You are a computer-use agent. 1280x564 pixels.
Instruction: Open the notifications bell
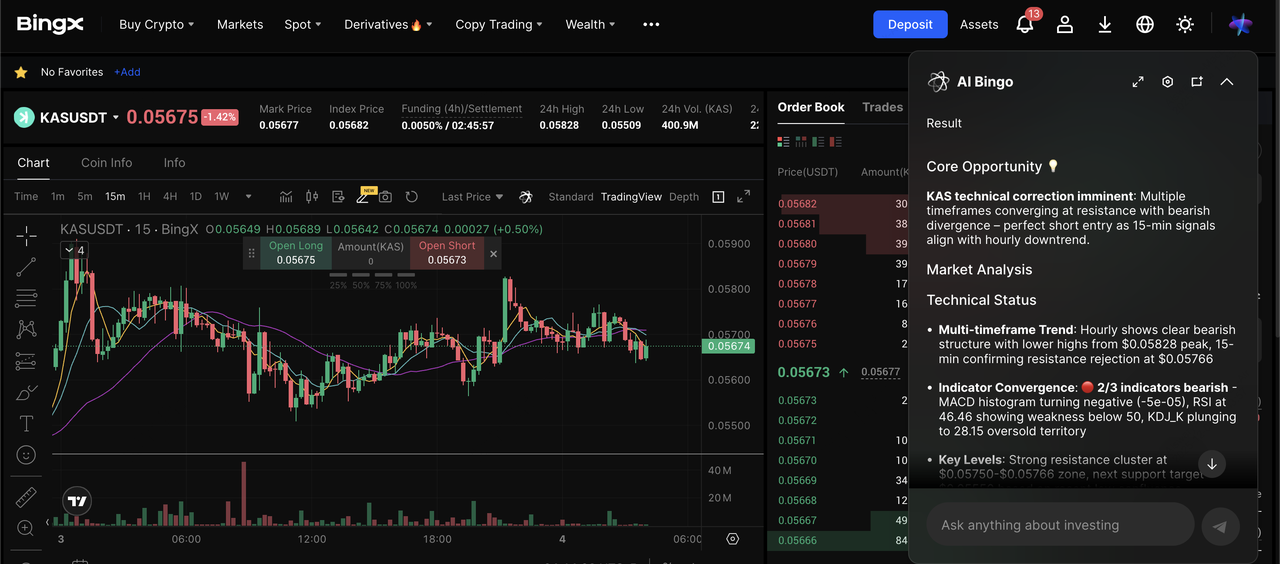click(x=1025, y=24)
